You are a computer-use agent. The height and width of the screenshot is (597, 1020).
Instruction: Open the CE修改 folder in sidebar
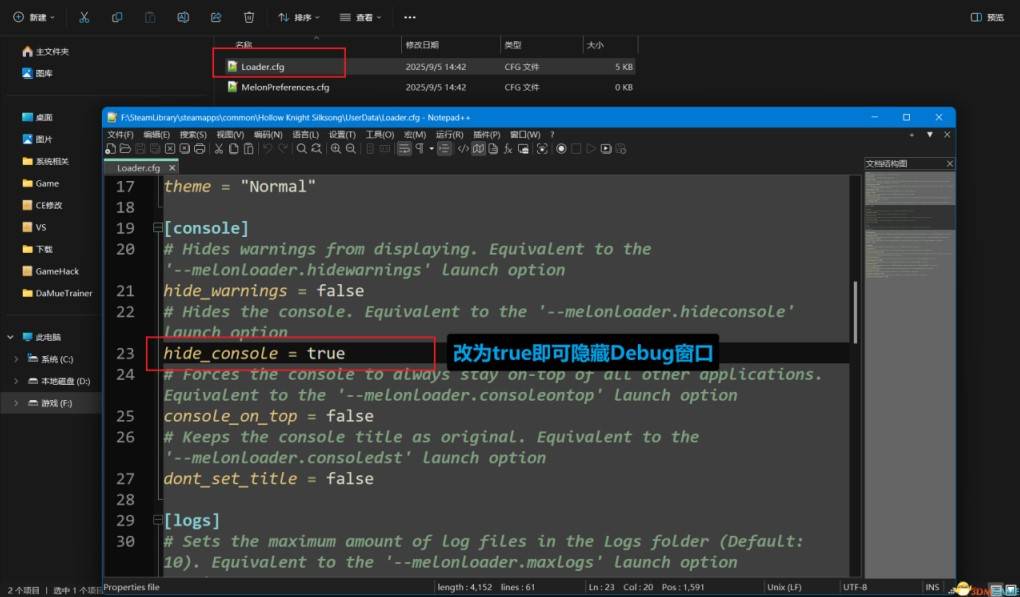[x=42, y=206]
